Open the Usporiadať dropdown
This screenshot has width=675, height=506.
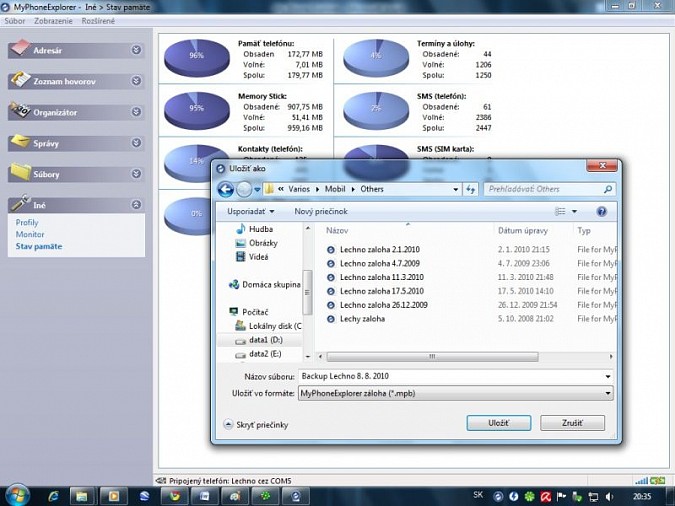point(251,211)
